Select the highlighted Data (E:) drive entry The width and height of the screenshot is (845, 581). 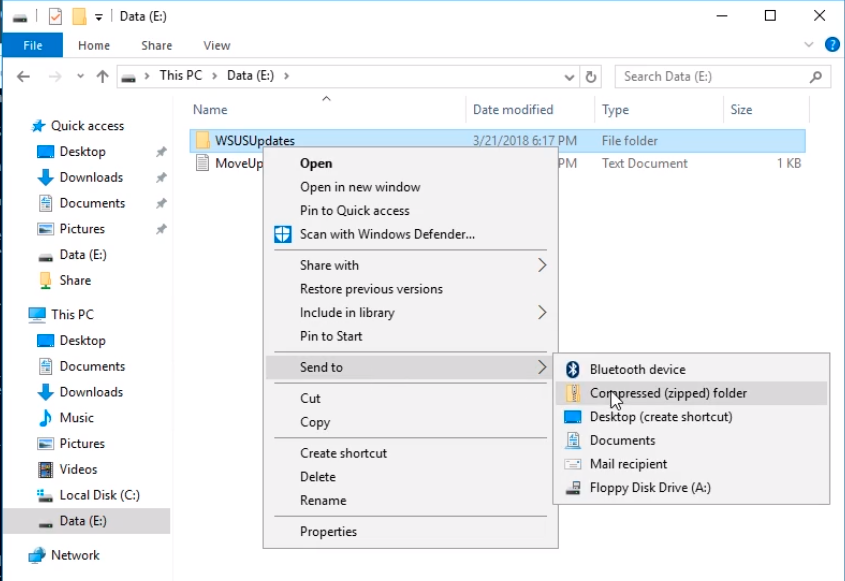(x=86, y=521)
